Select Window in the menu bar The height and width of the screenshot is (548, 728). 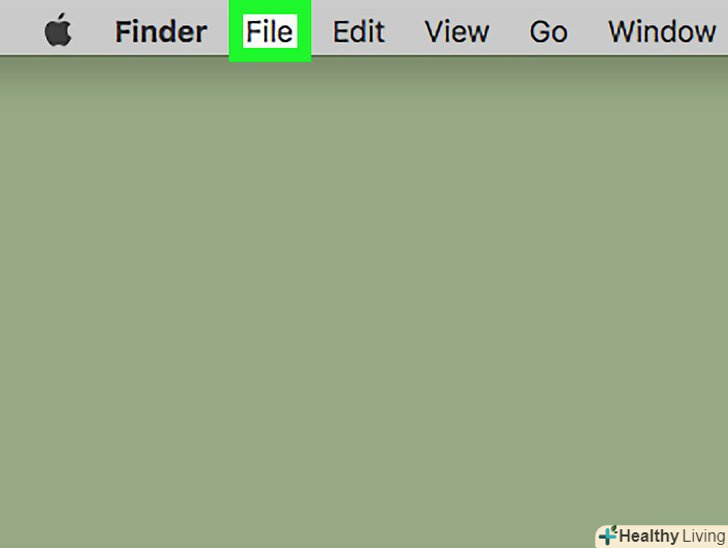(662, 32)
